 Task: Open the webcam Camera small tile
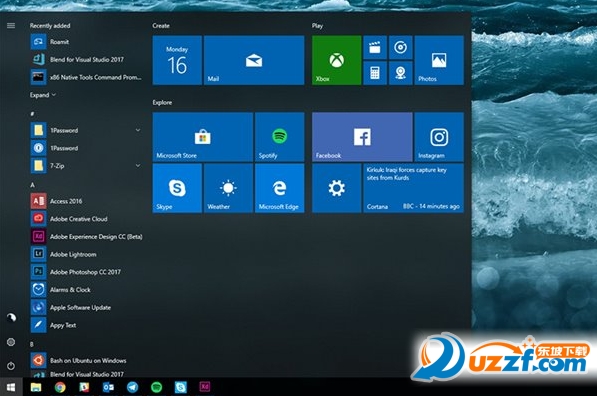400,73
